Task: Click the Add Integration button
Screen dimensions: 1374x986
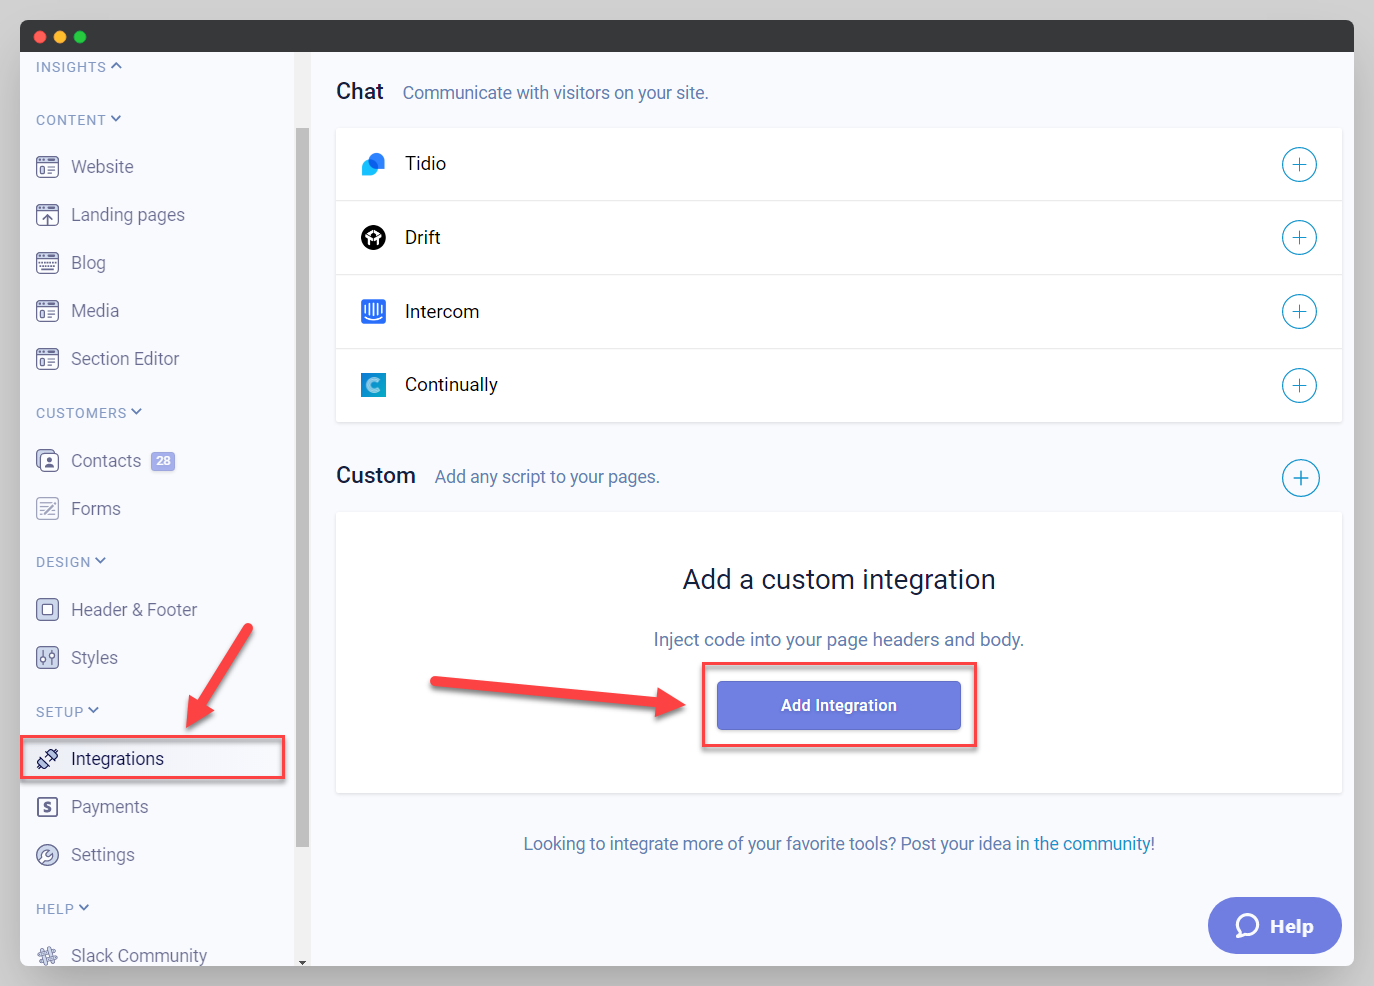Action: click(x=838, y=705)
